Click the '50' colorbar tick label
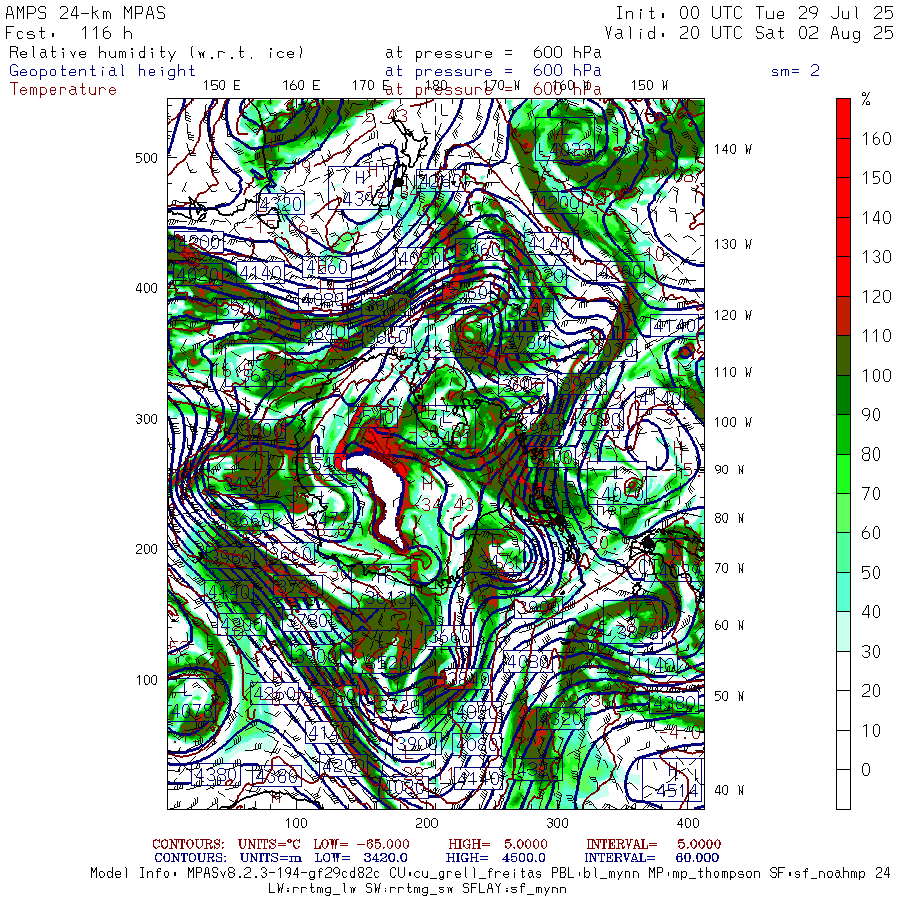900x900 pixels. (871, 573)
